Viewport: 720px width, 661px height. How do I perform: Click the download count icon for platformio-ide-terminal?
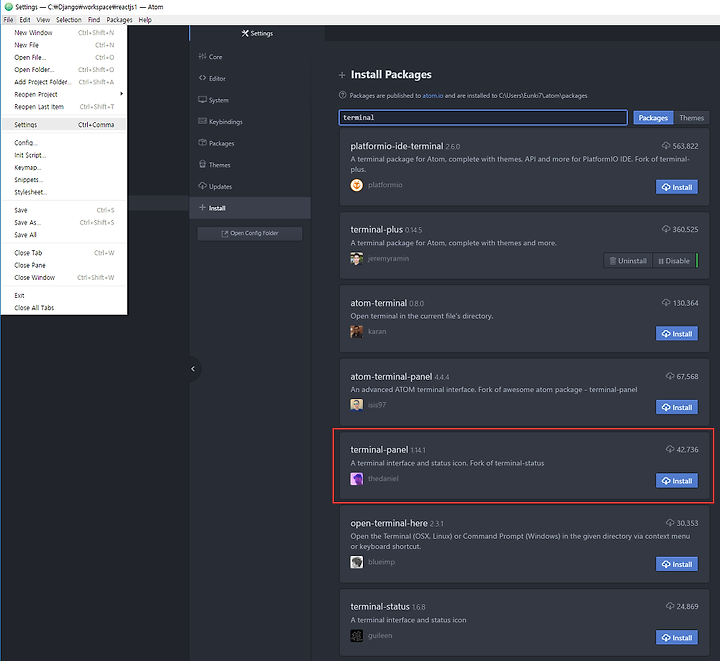point(666,146)
